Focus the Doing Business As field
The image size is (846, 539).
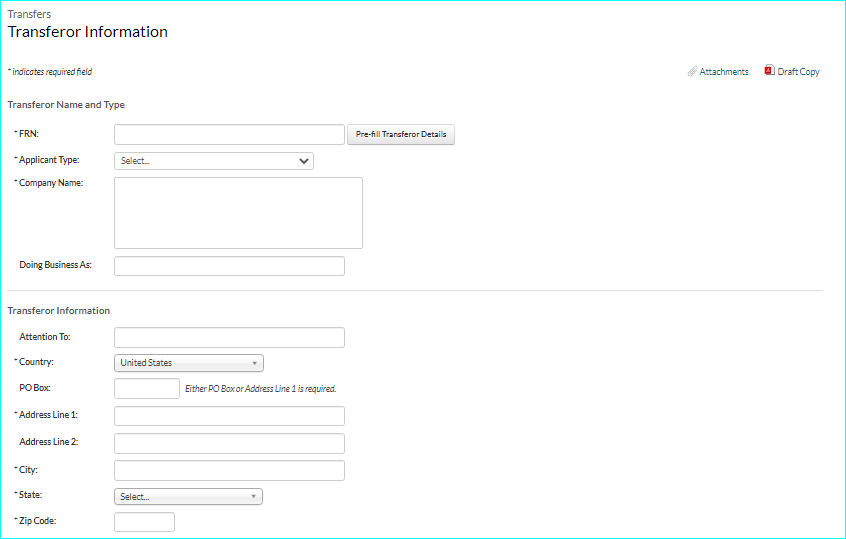coord(229,266)
